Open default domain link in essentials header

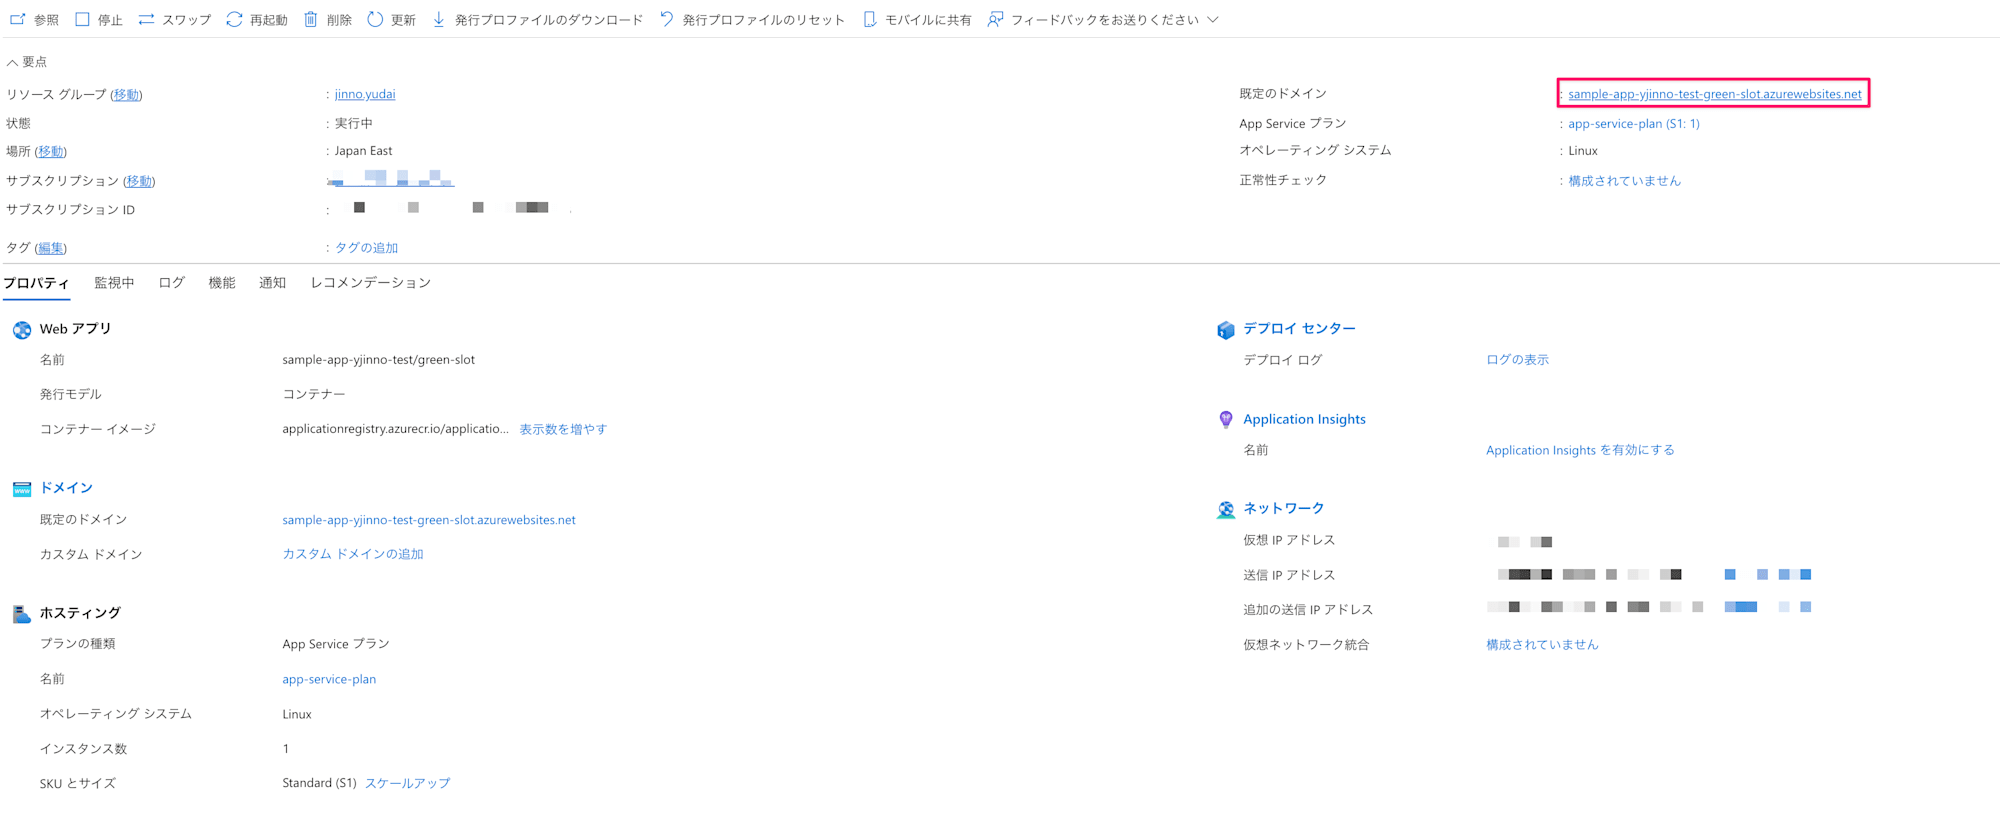click(x=1715, y=94)
